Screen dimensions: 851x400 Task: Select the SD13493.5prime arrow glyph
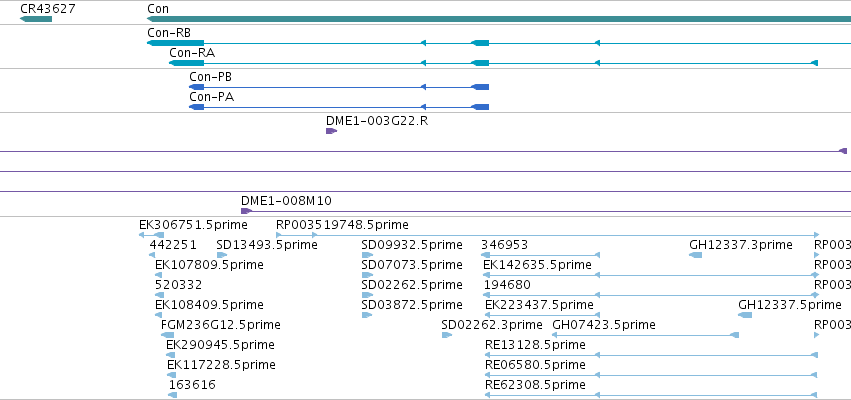tap(221, 255)
